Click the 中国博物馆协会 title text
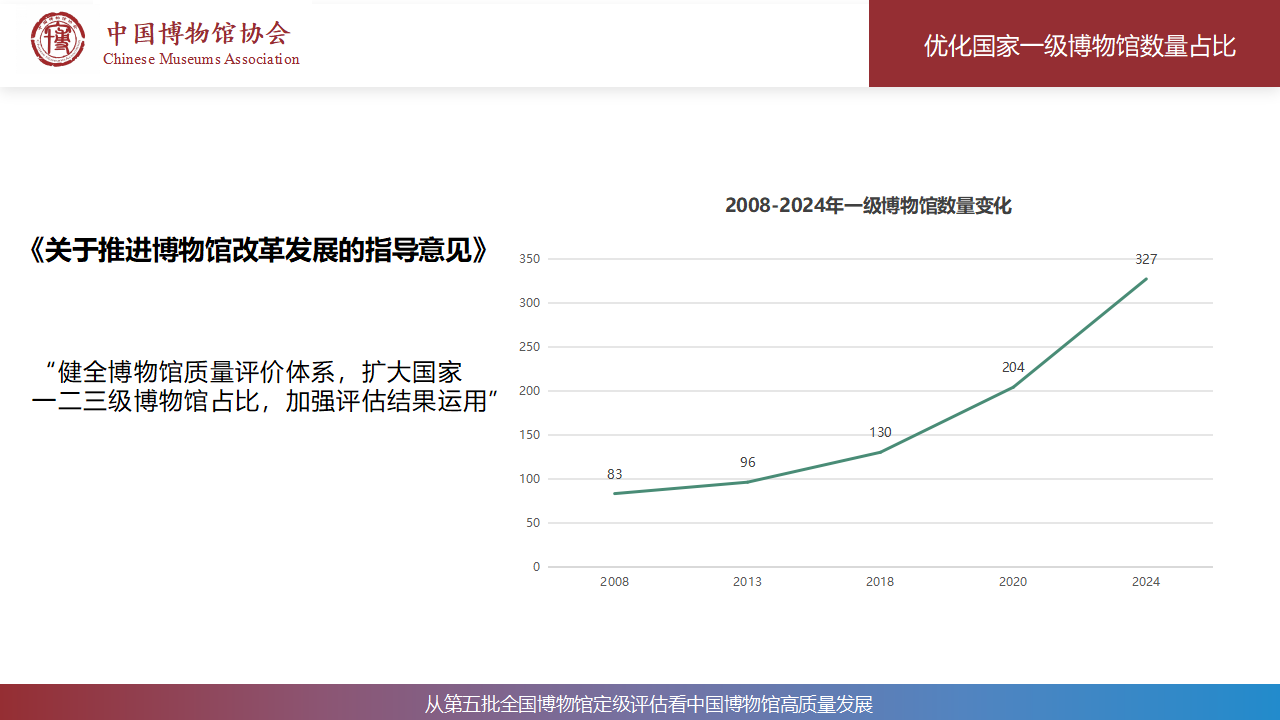 click(198, 33)
